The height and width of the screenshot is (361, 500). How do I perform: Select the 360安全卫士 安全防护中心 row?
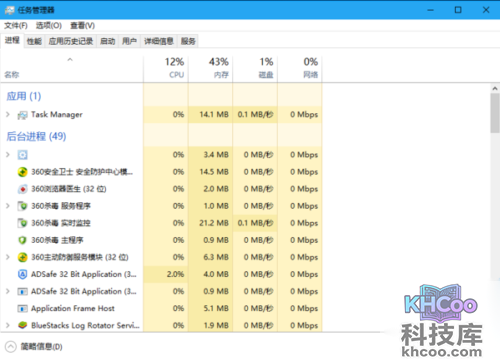pyautogui.click(x=161, y=172)
